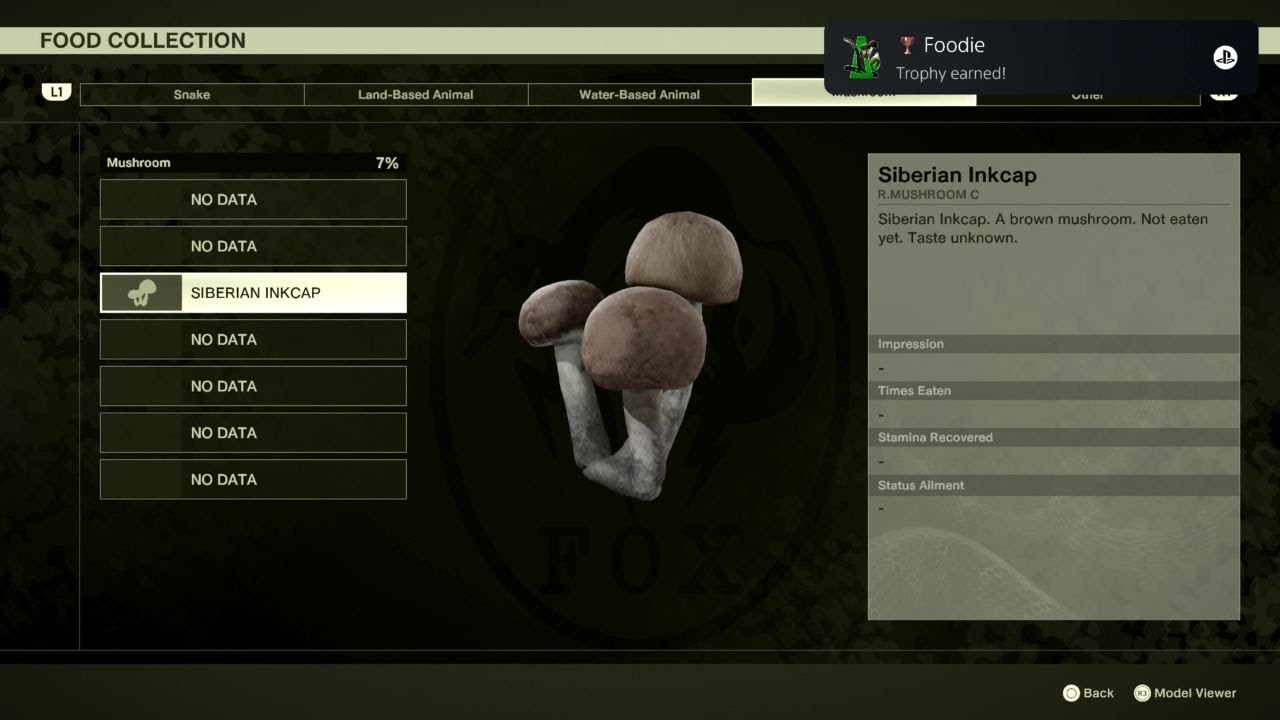1280x720 pixels.
Task: Click the Mushroom list header label
Action: click(x=139, y=163)
